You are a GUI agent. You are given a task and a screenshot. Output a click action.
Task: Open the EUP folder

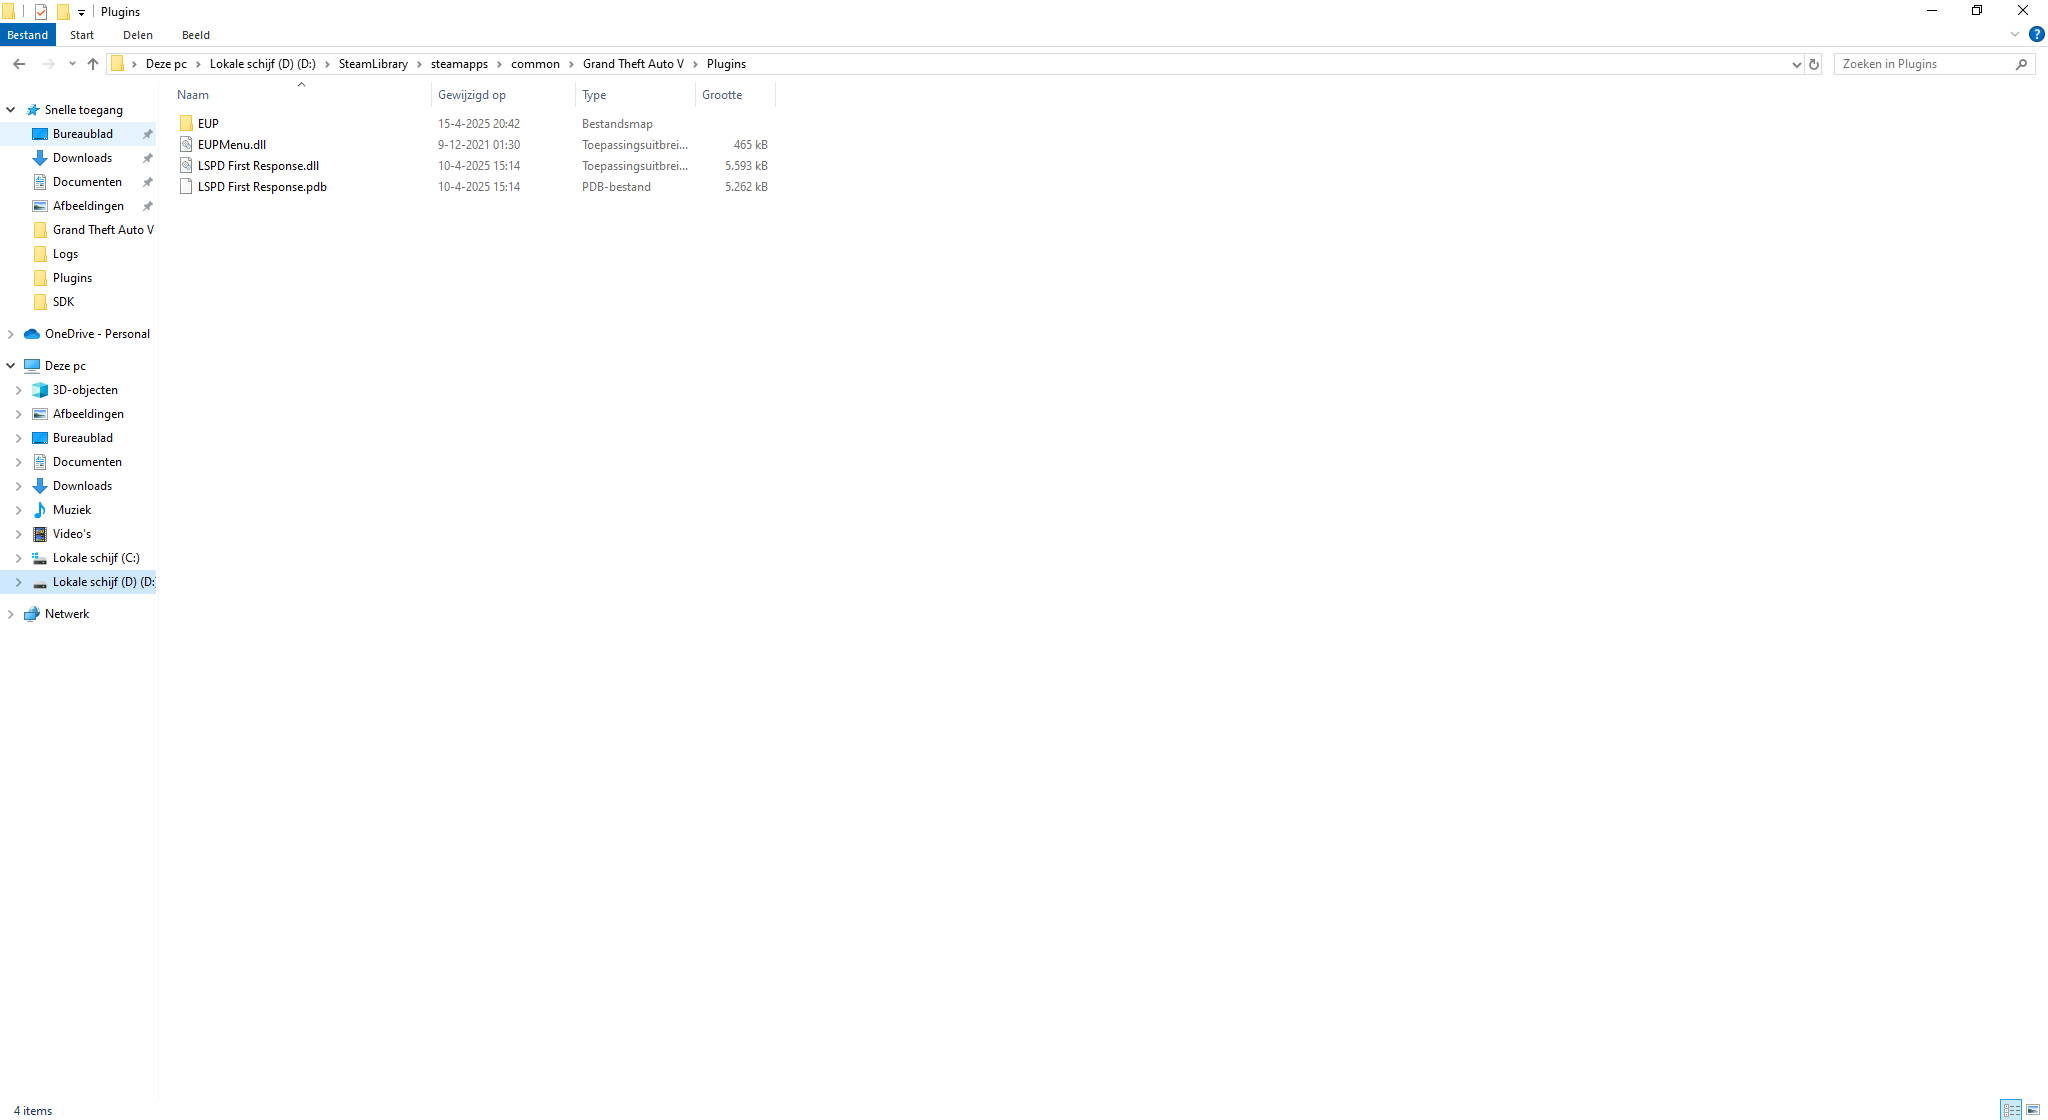(x=208, y=124)
